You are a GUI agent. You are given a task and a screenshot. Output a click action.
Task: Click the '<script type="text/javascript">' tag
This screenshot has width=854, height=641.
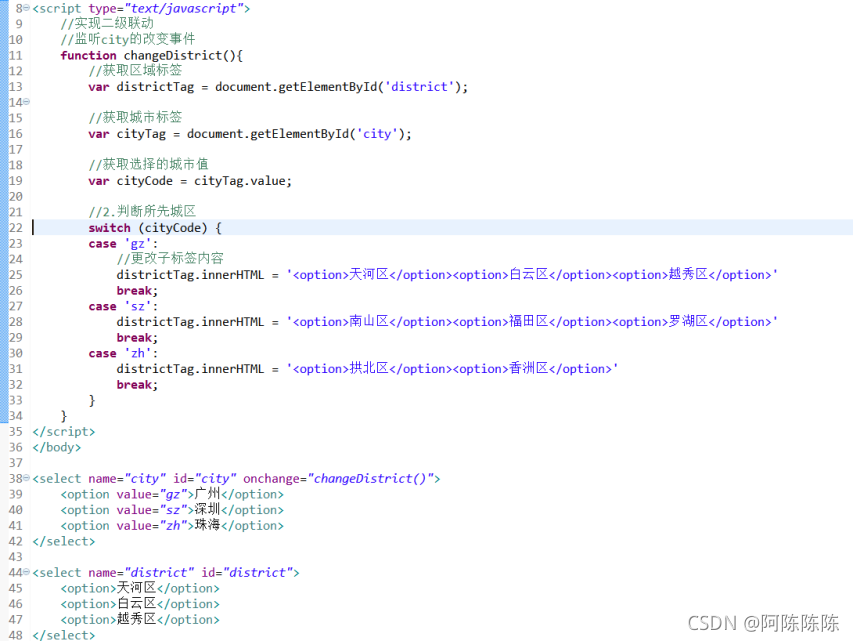pyautogui.click(x=141, y=9)
